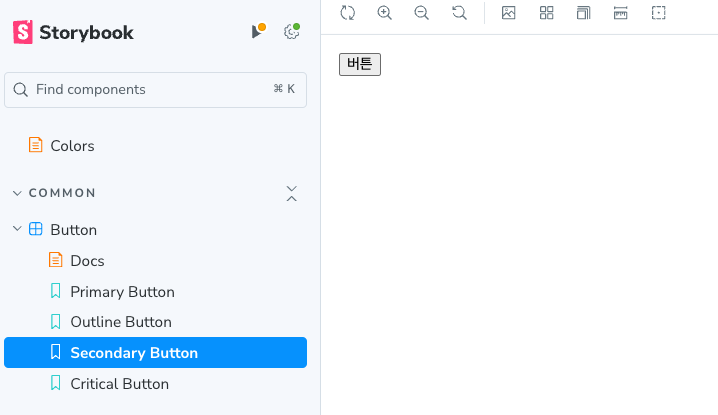Viewport: 718px width, 415px height.
Task: Click the expand/collapse all arrows beside COMMON
Action: coord(292,194)
